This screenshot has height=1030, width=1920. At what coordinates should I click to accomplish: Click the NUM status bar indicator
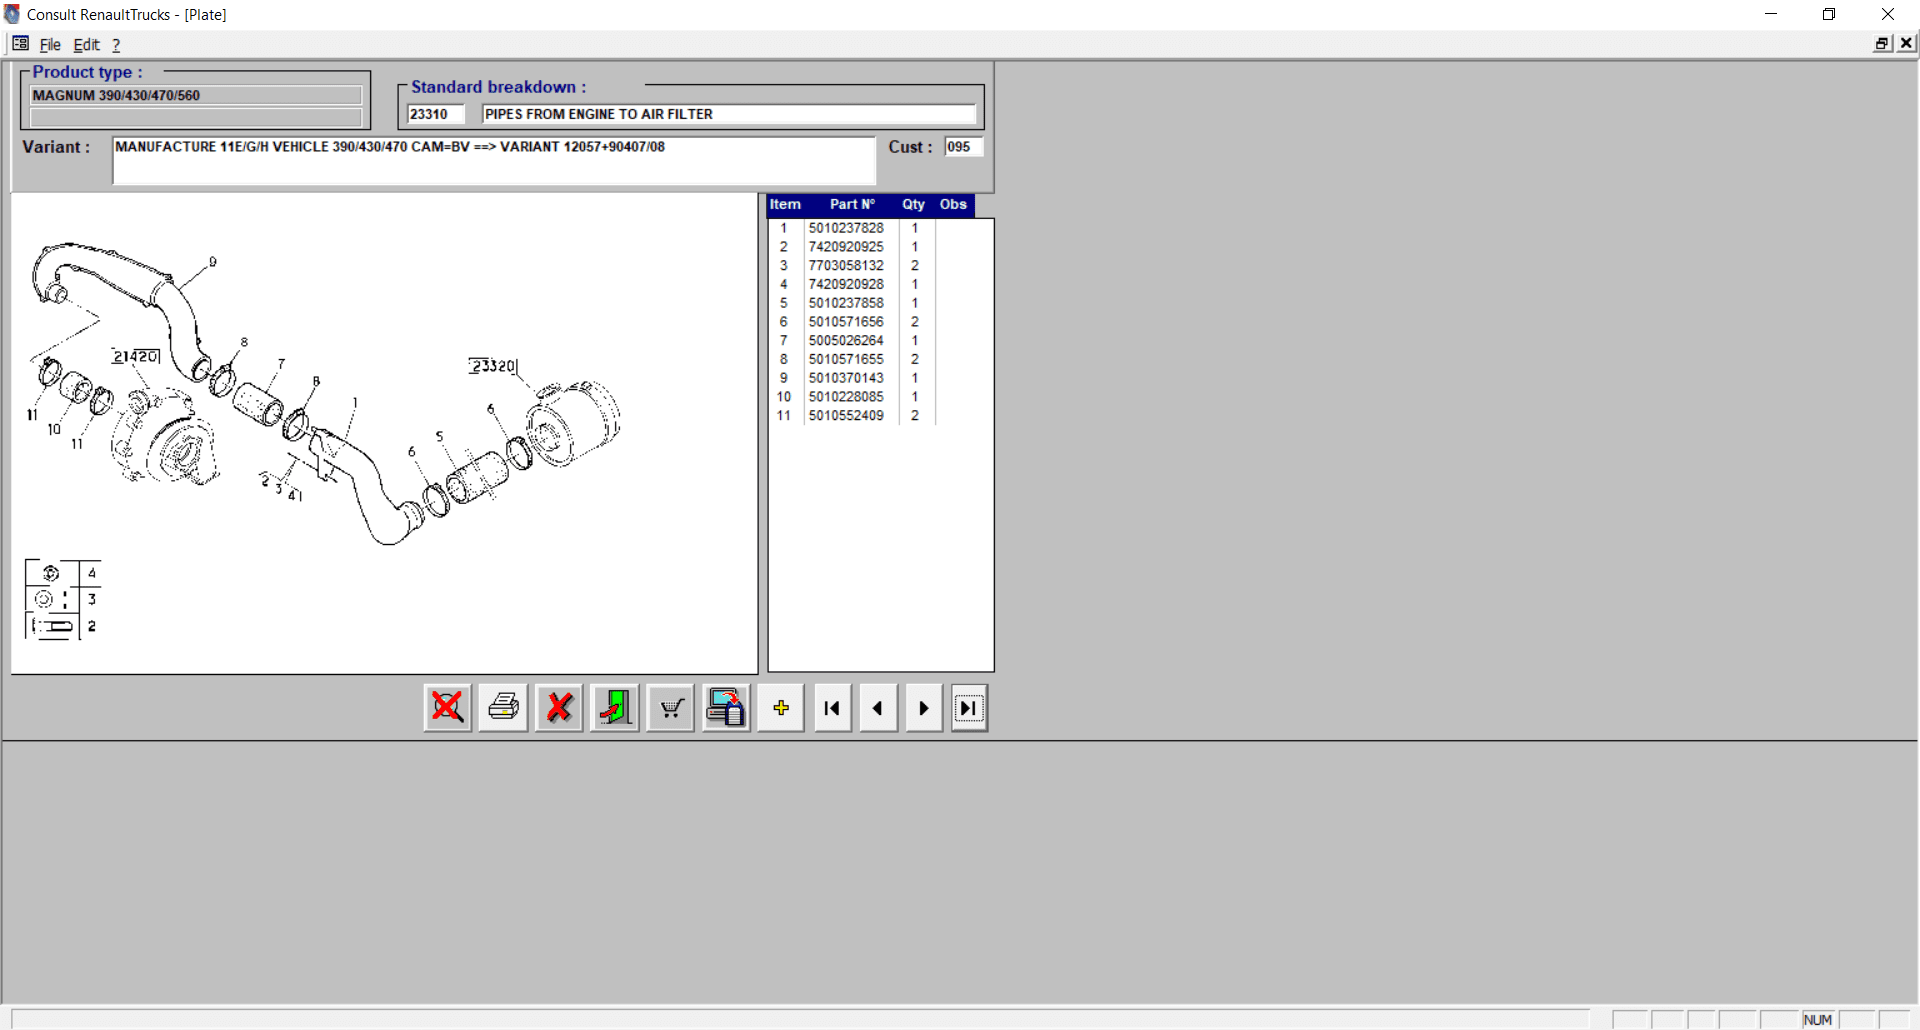[1818, 1020]
